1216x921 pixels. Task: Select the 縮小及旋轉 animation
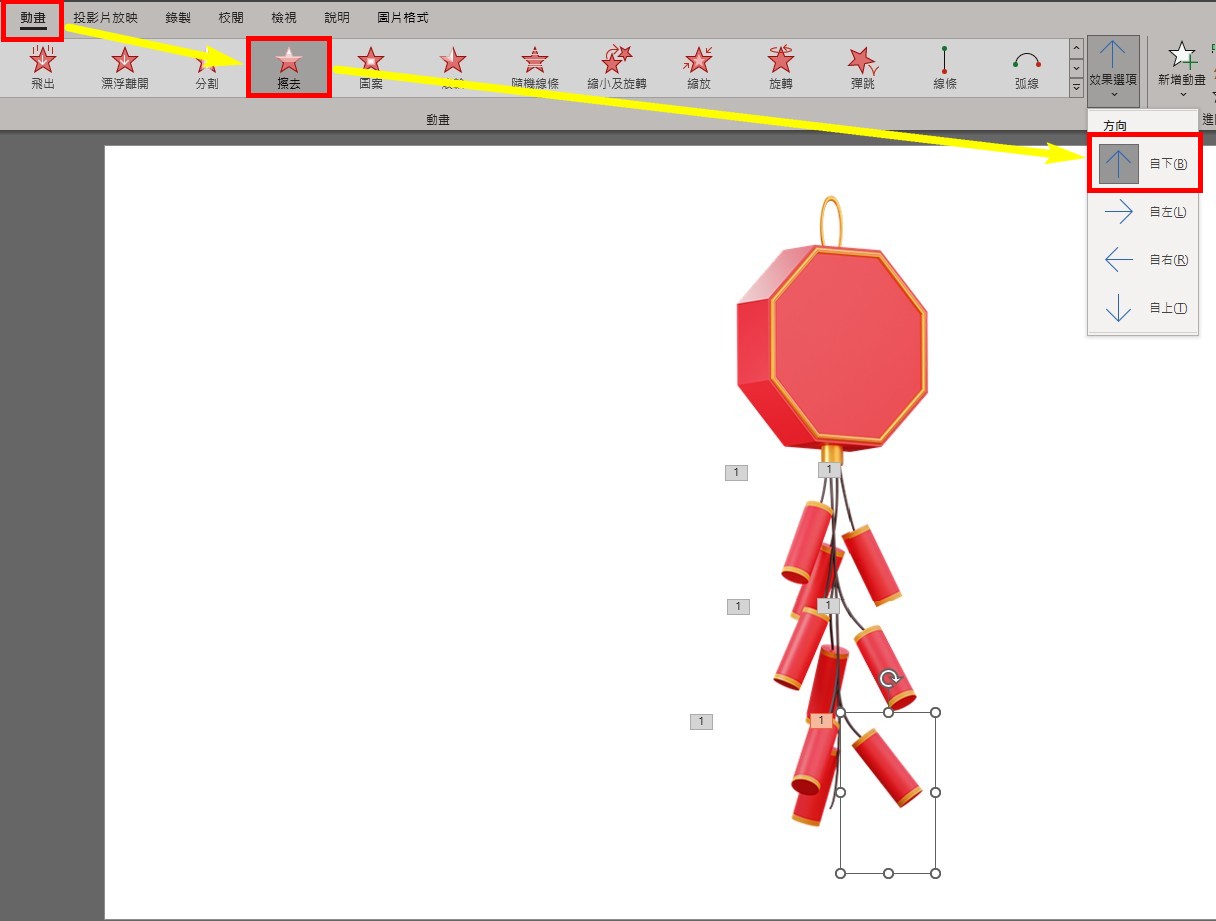click(x=617, y=68)
